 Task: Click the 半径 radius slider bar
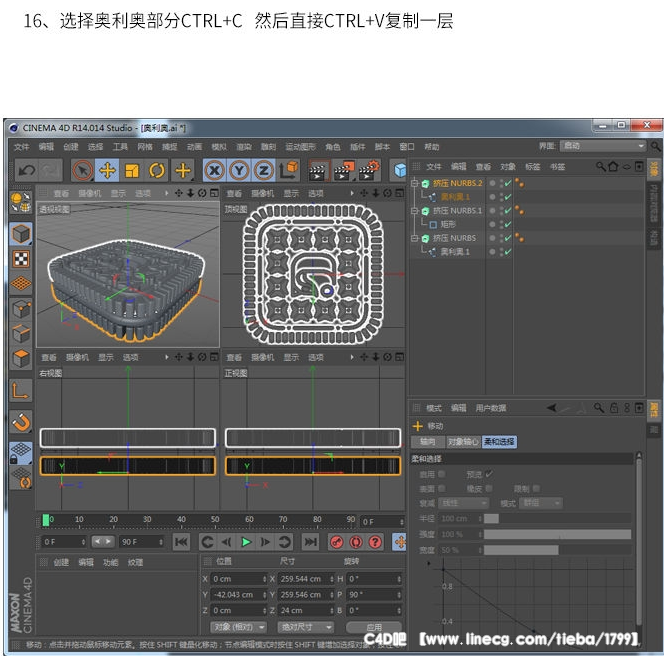click(557, 519)
